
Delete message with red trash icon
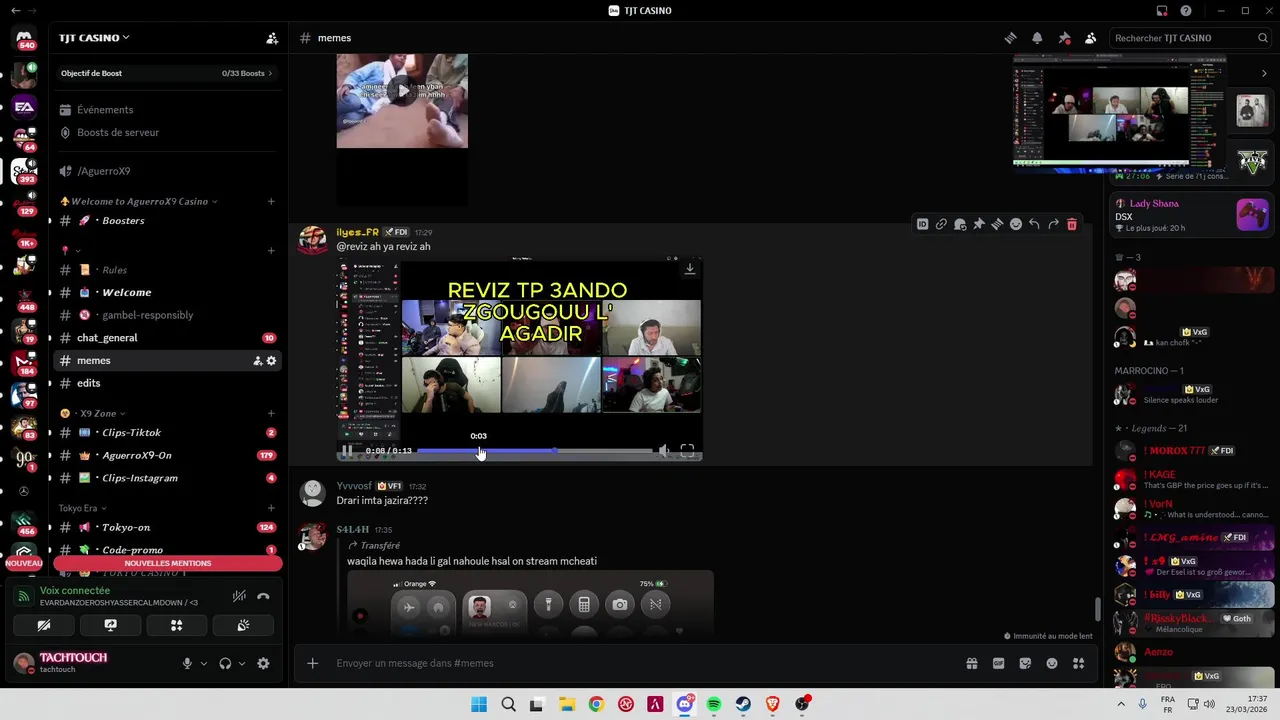1072,224
